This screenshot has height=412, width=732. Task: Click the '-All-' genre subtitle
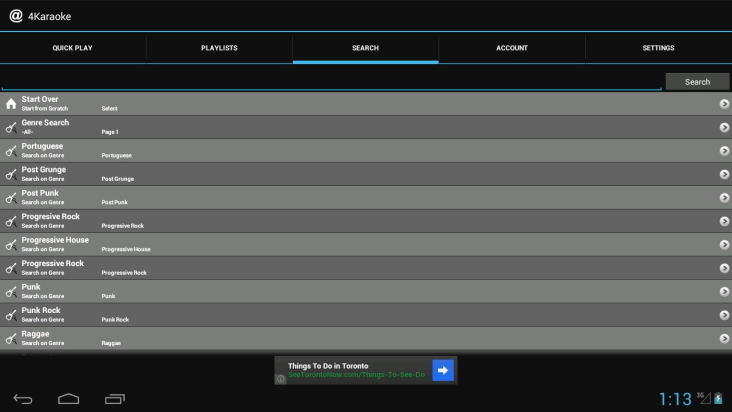tap(28, 132)
